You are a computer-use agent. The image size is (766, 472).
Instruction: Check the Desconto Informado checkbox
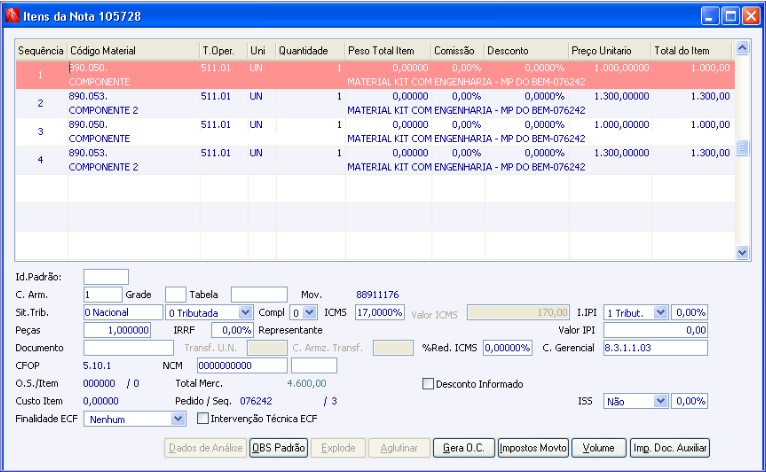click(x=429, y=383)
